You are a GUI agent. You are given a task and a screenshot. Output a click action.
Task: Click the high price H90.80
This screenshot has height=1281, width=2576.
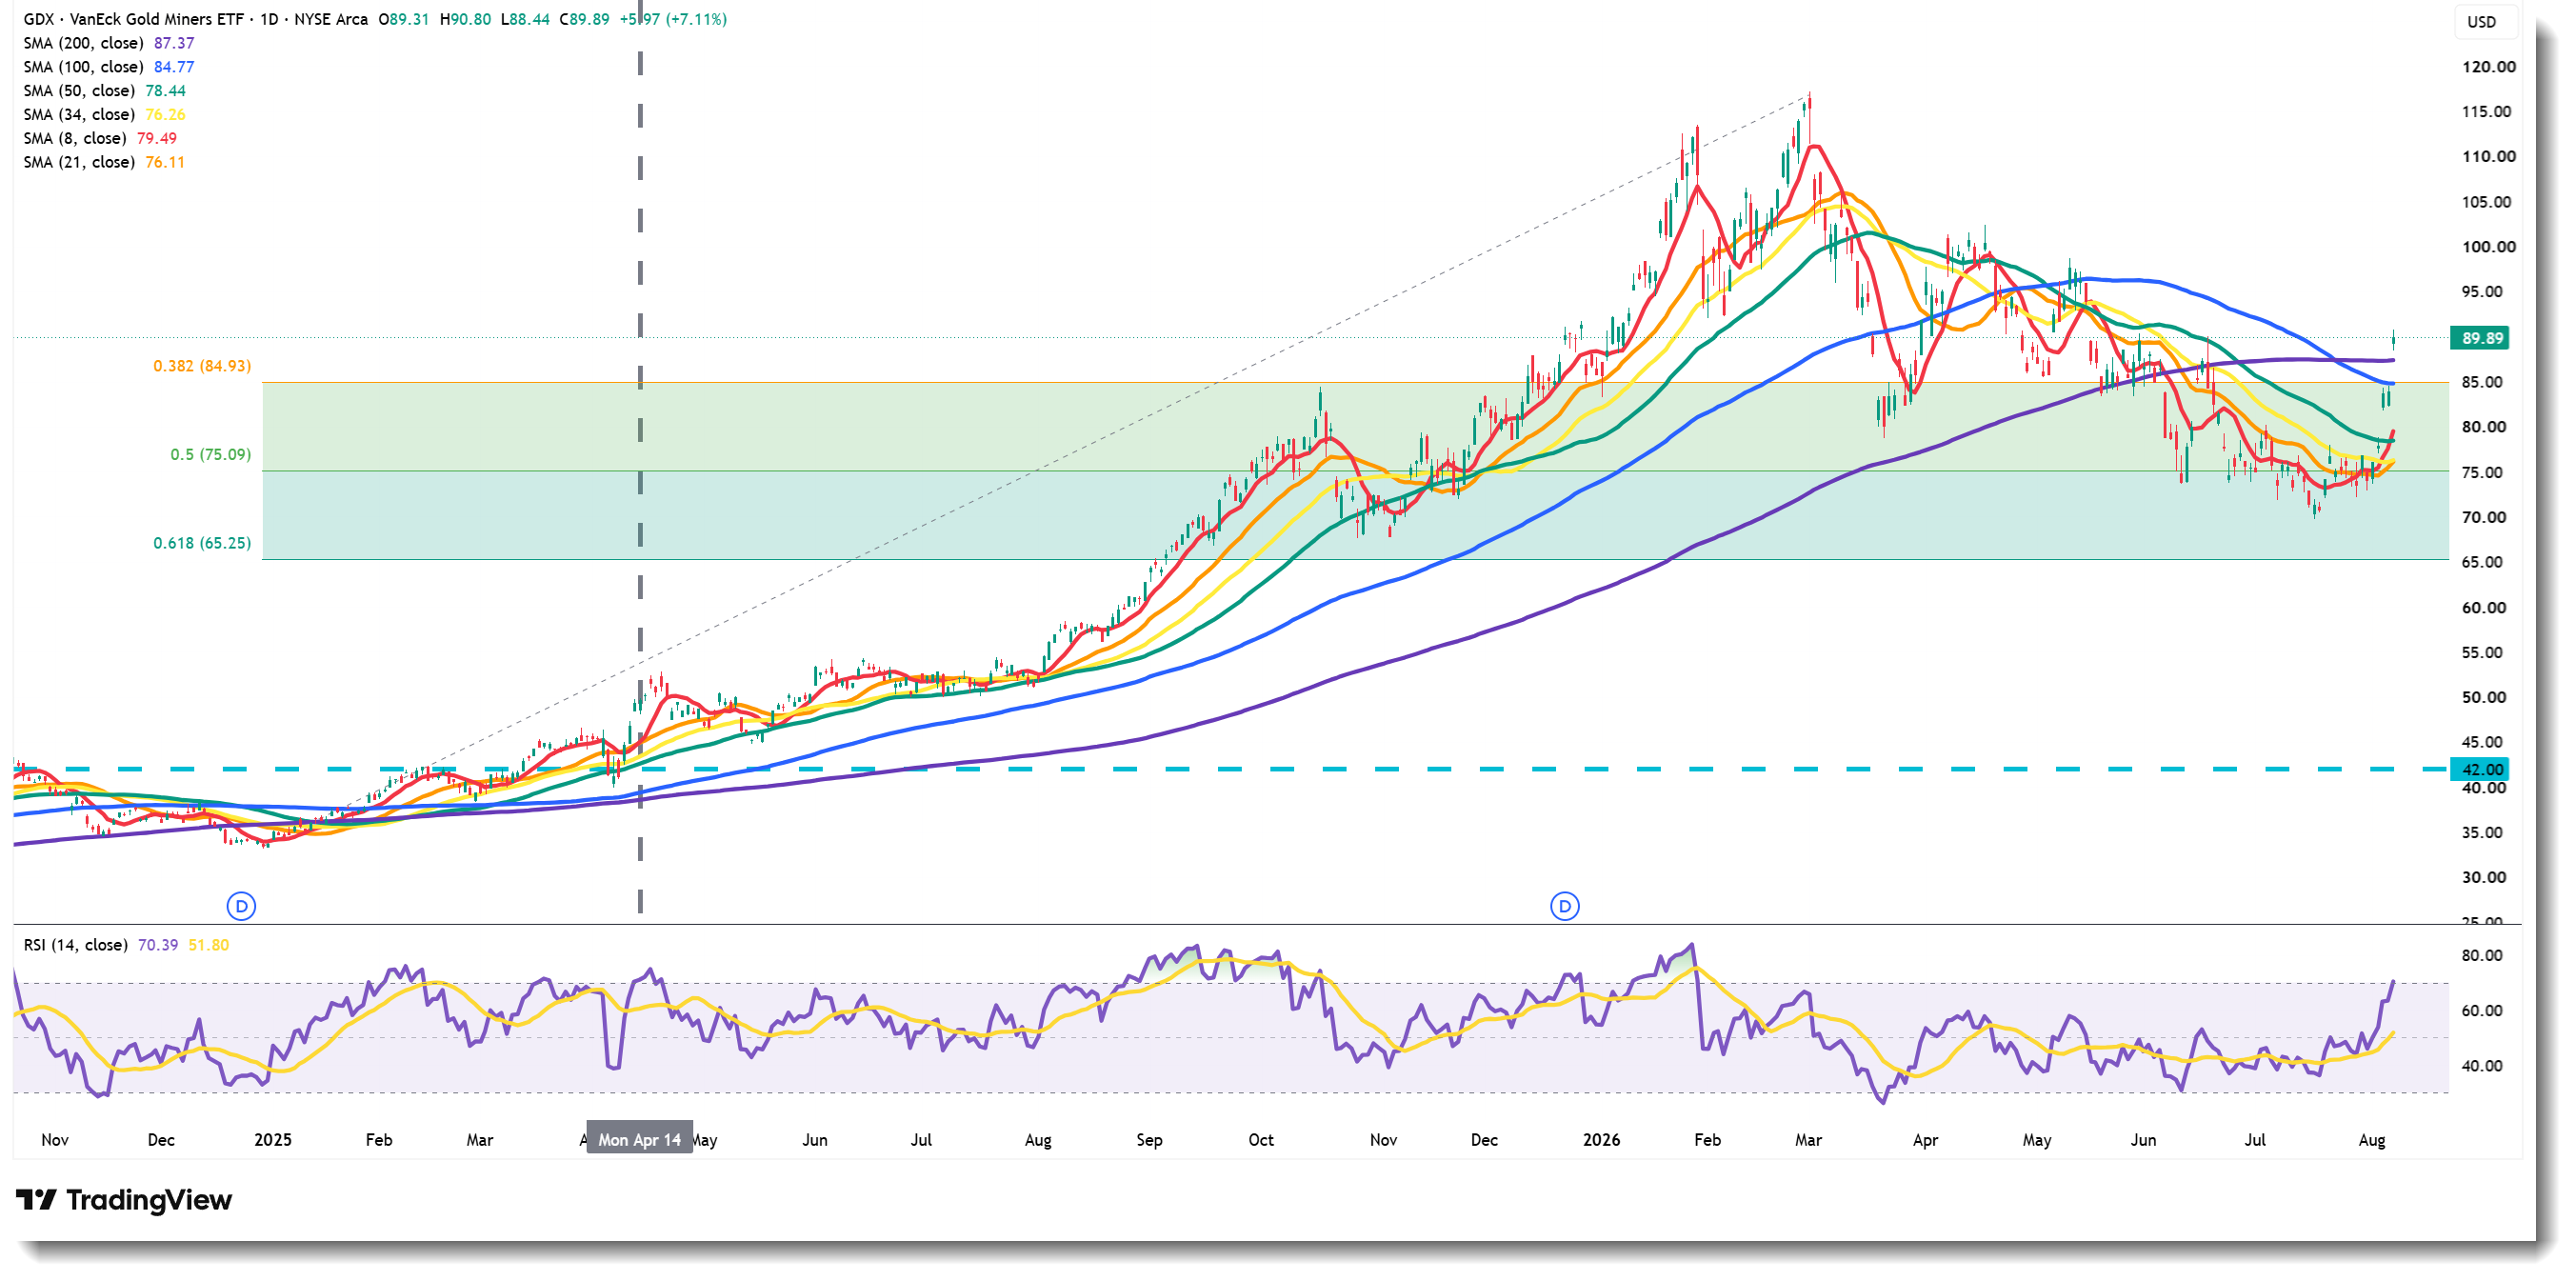coord(465,19)
